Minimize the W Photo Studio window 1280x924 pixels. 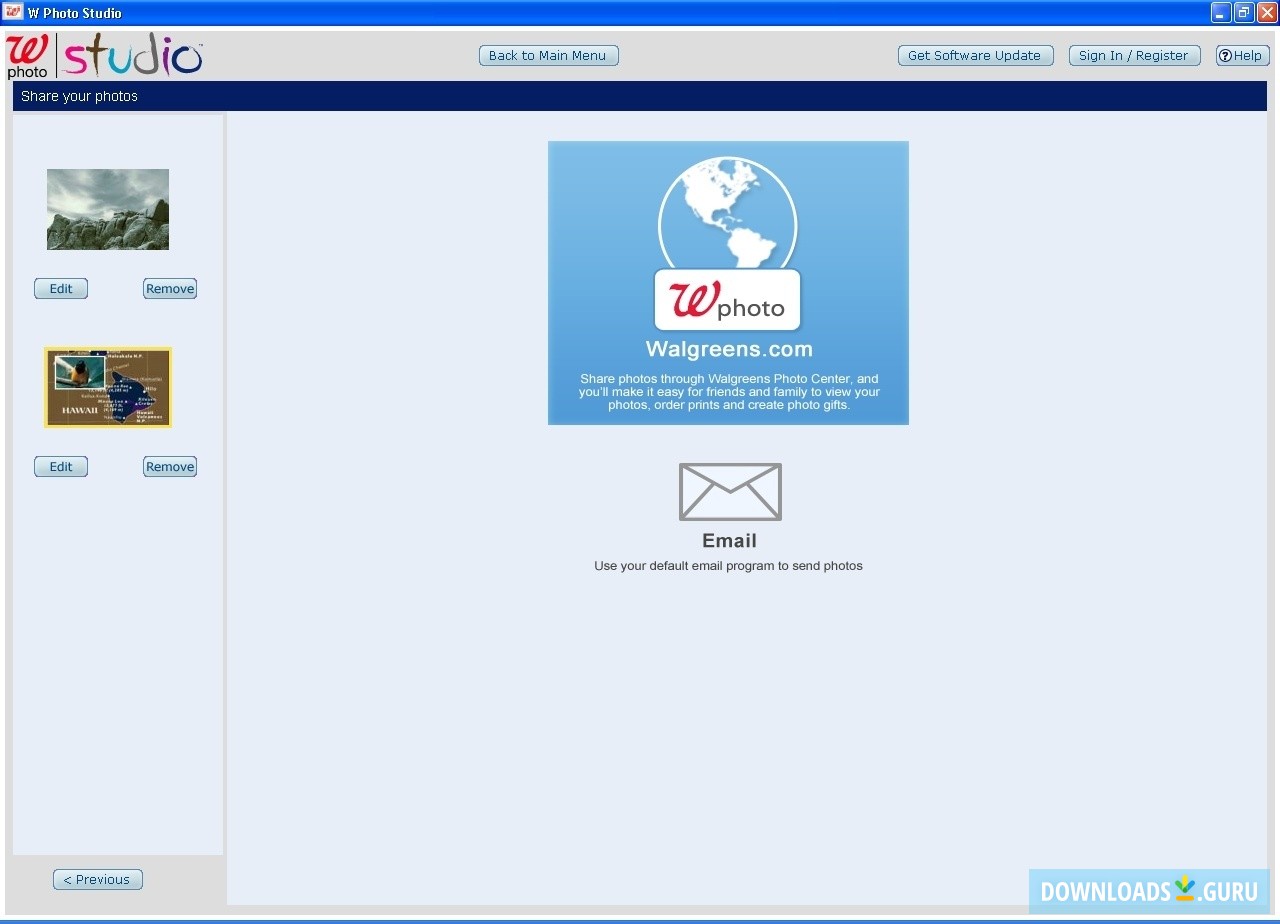[1221, 13]
